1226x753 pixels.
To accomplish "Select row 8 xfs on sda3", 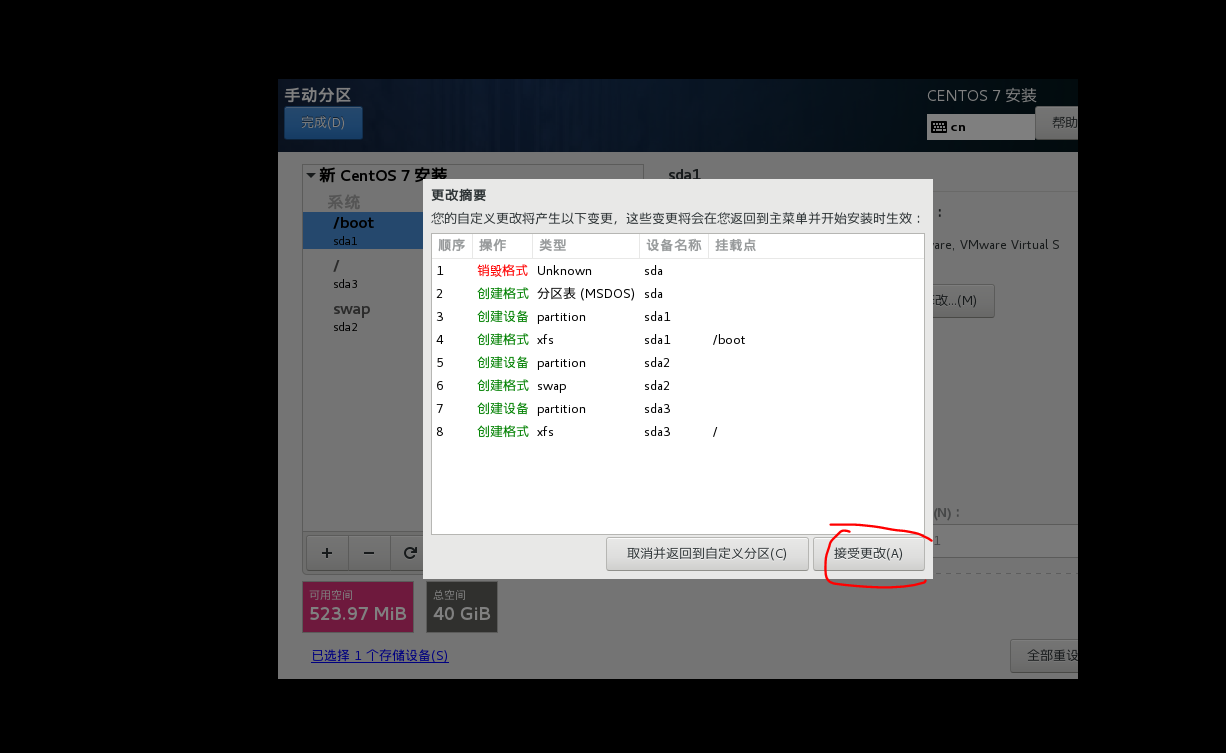I will point(678,432).
